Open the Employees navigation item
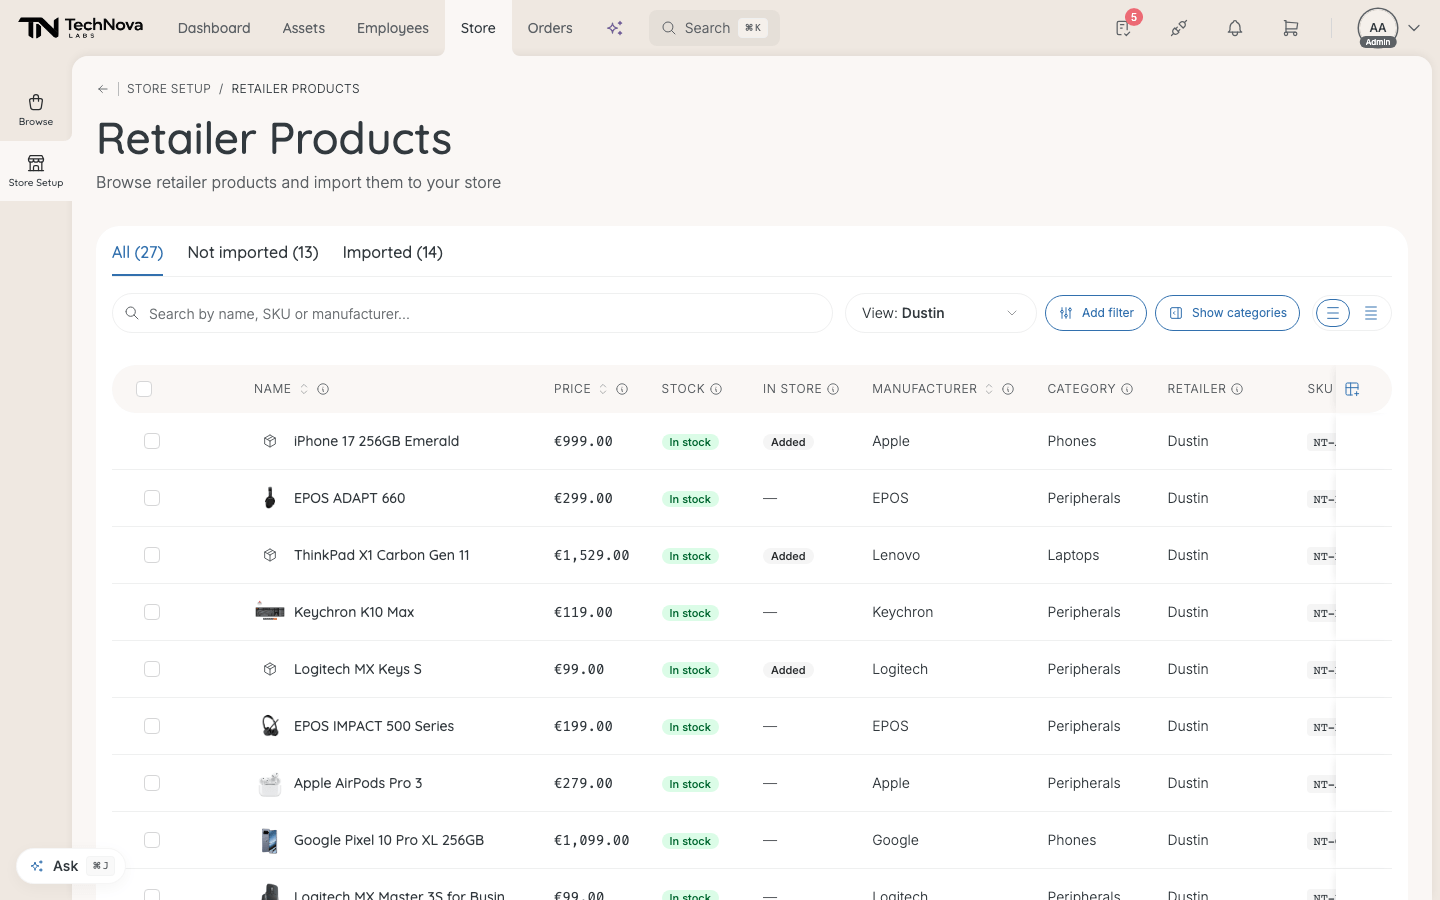 coord(393,28)
